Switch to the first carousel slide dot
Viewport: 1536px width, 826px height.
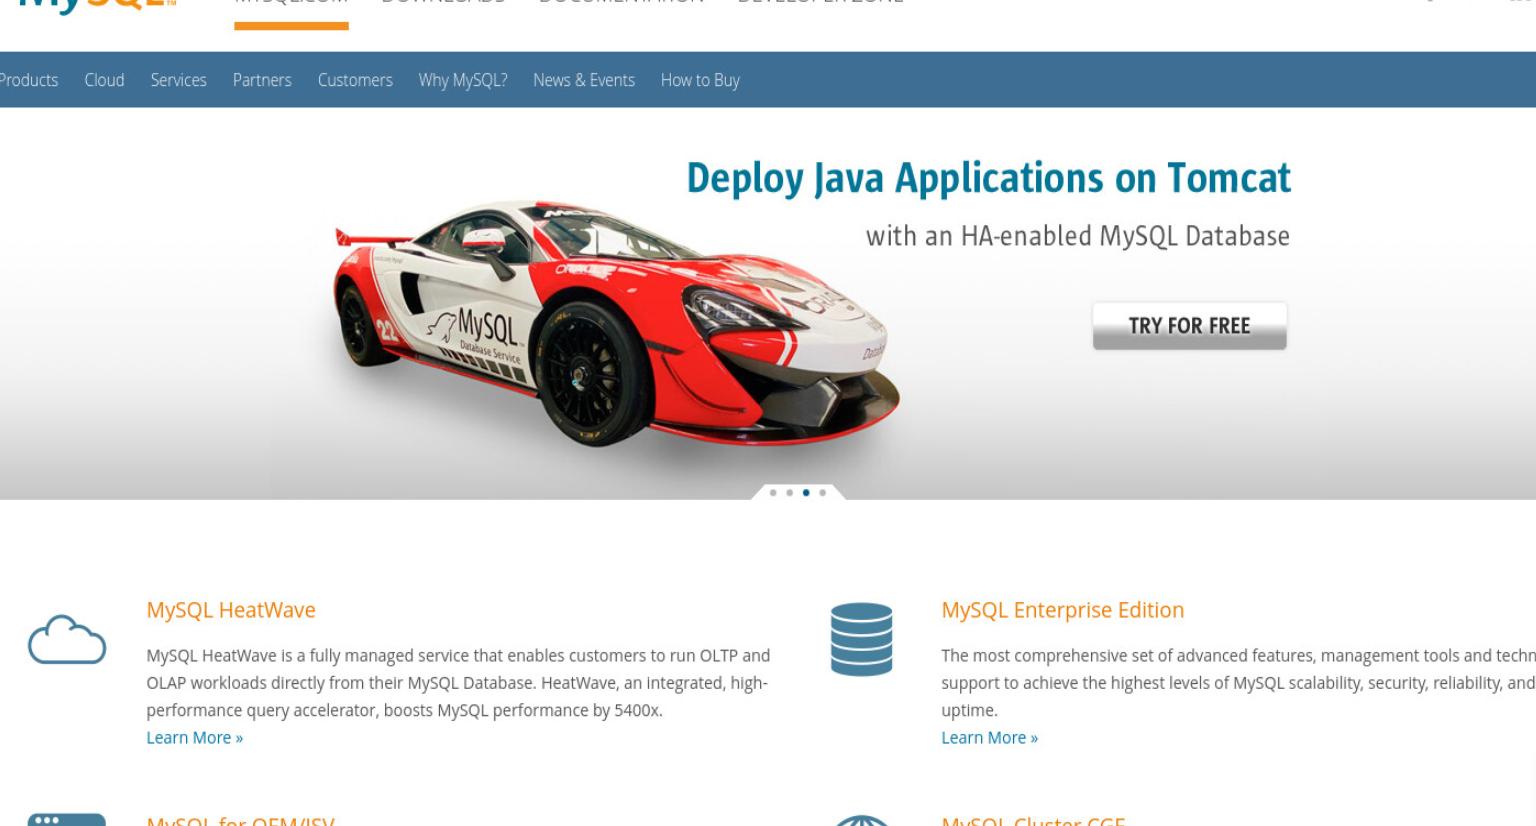pos(773,492)
